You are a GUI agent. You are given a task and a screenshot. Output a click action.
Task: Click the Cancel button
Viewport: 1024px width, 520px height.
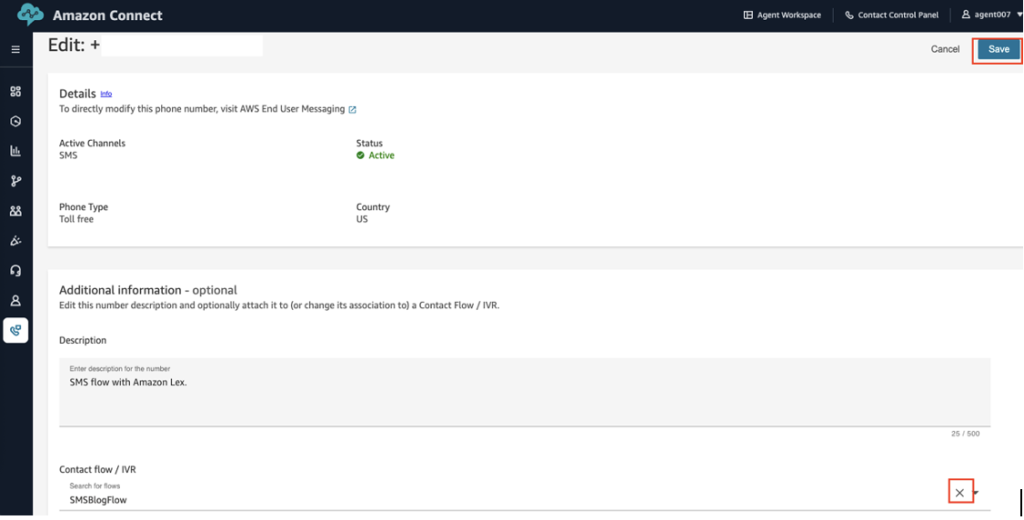(x=945, y=50)
